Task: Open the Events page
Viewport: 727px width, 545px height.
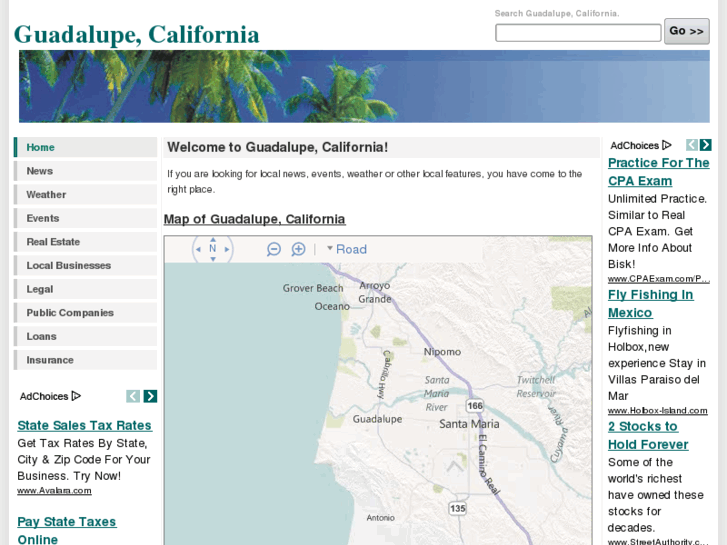Action: click(x=85, y=218)
